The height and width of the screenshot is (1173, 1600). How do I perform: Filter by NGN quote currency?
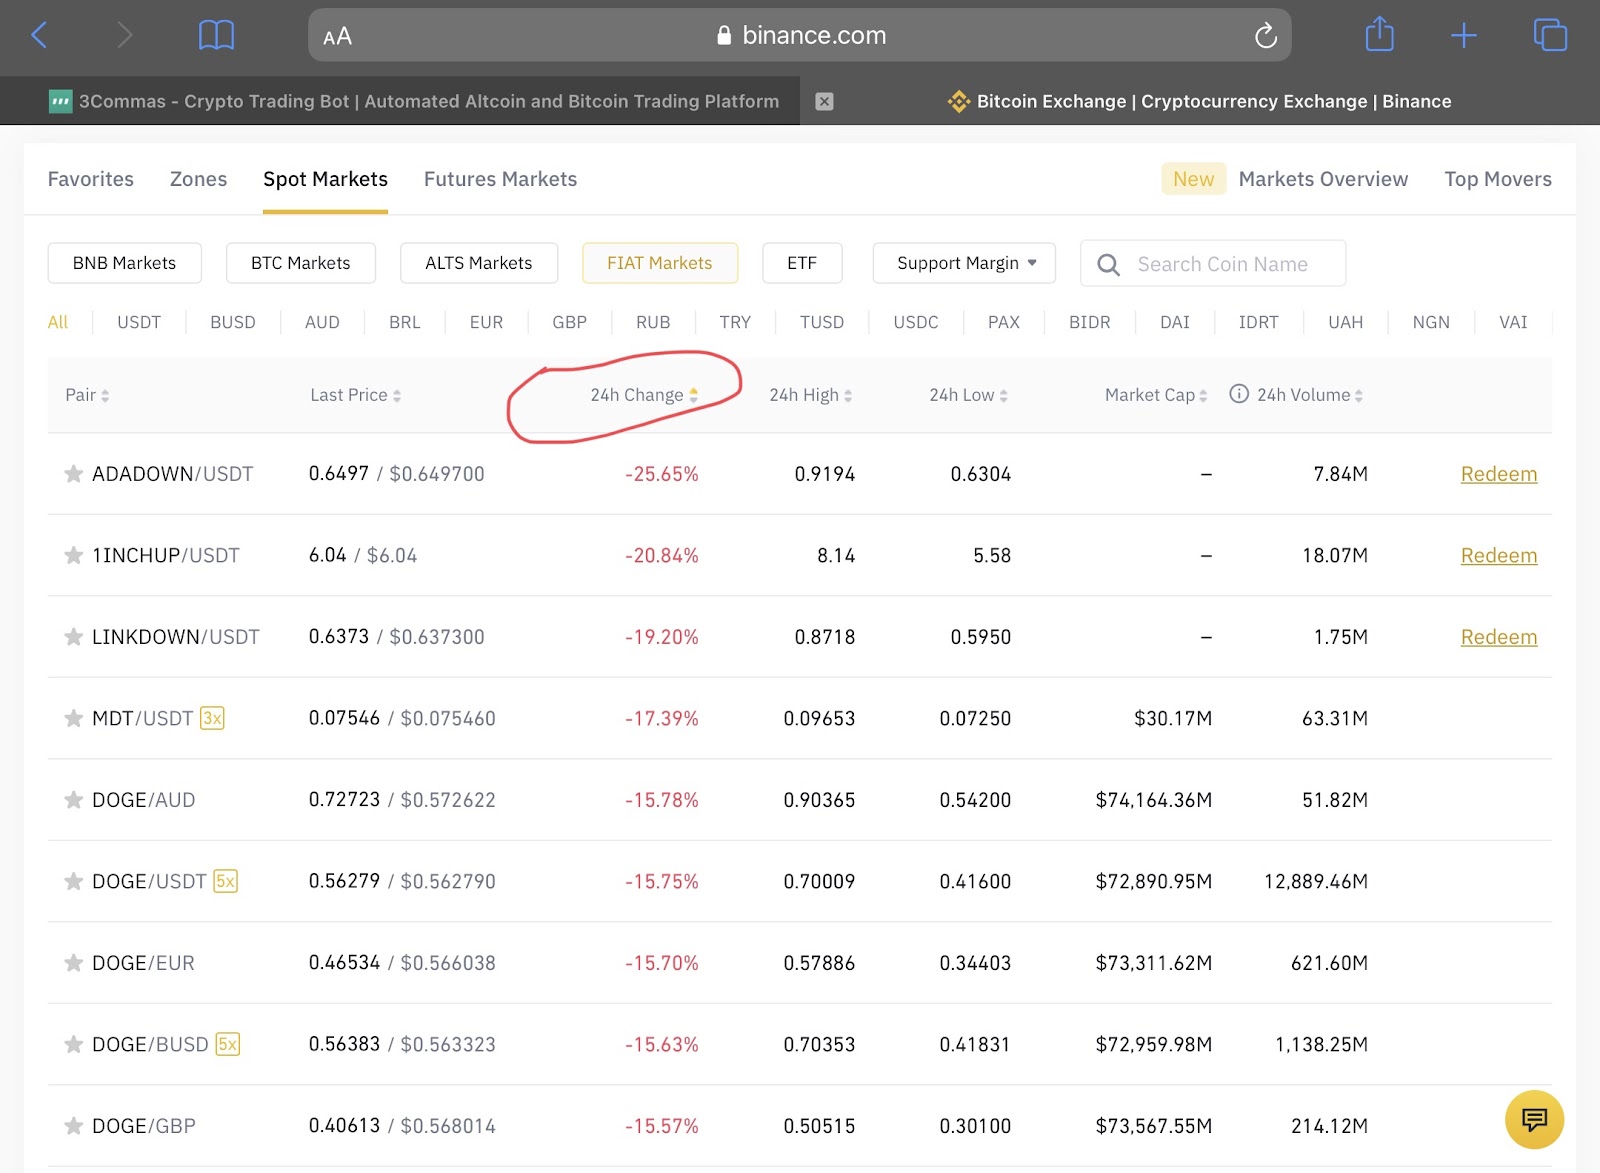[x=1431, y=322]
